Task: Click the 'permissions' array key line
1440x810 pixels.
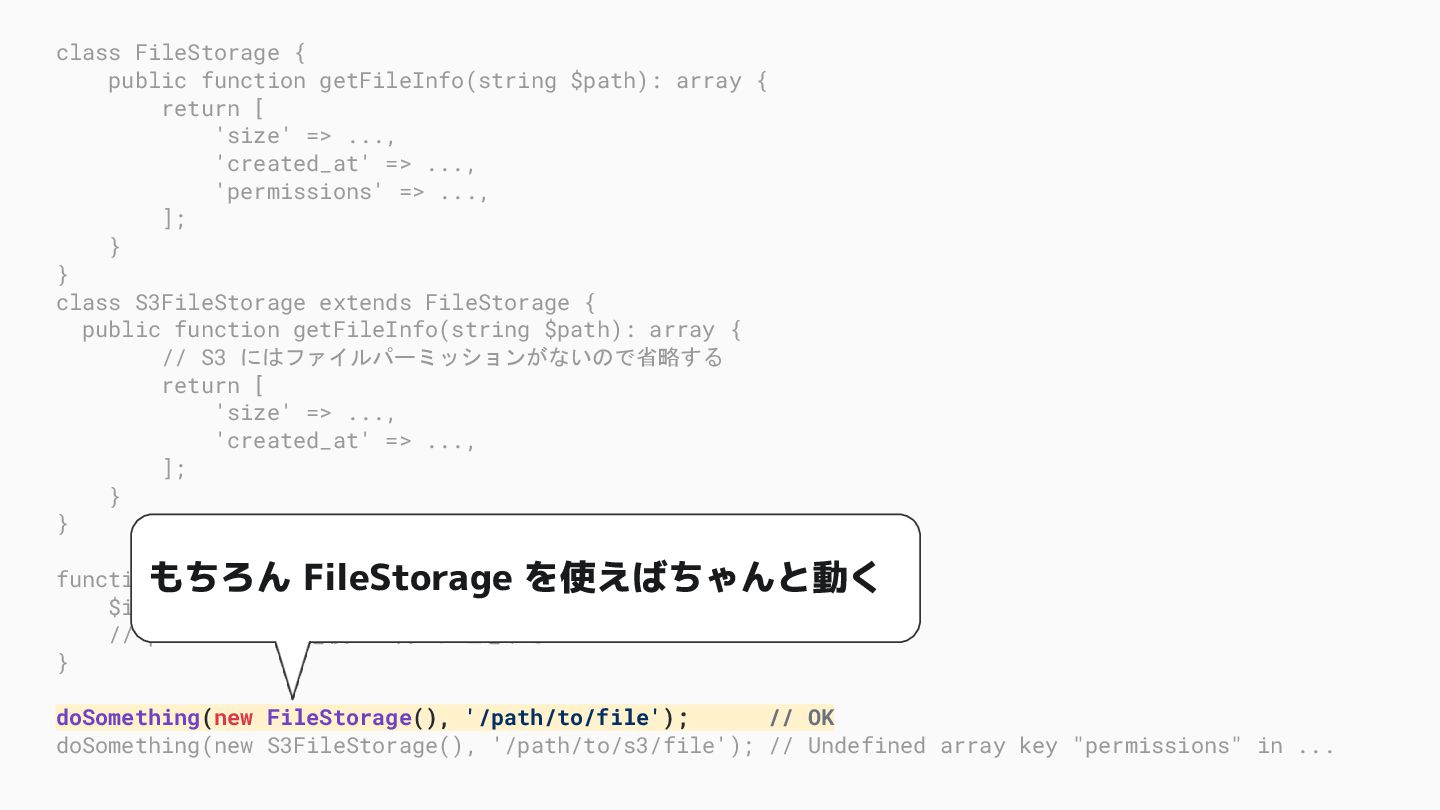Action: click(352, 192)
